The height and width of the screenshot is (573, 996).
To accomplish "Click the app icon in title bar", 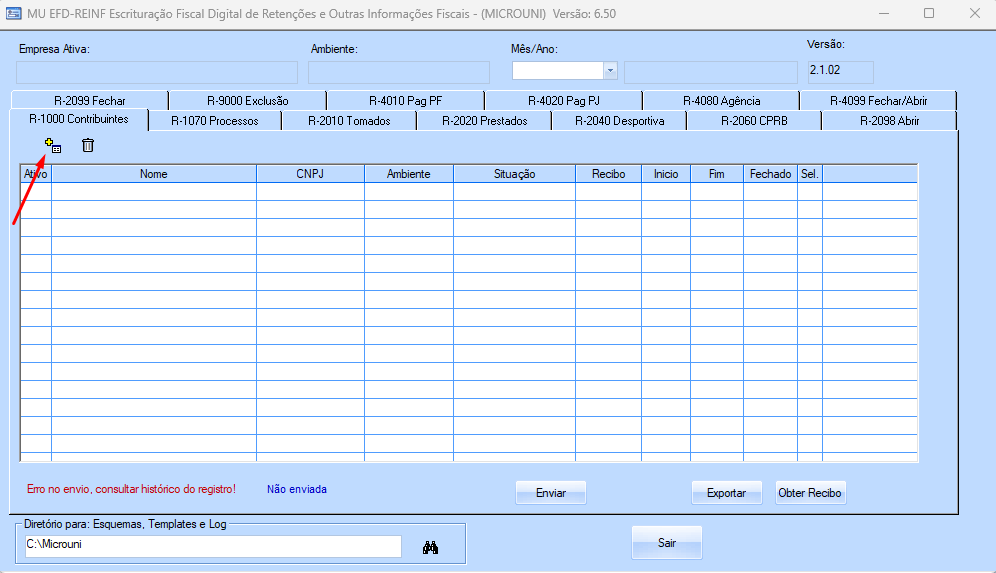I will click(13, 13).
